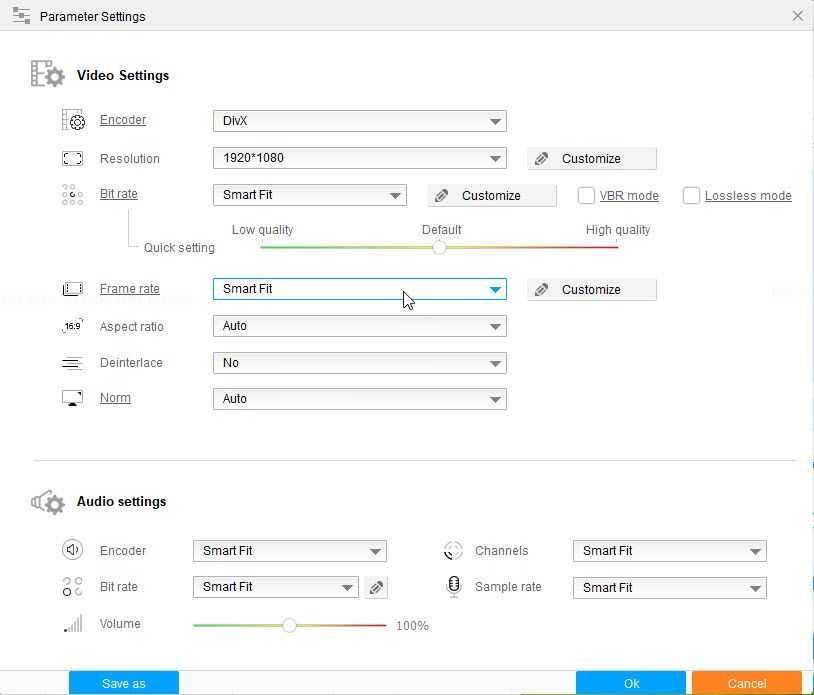Viewport: 814px width, 695px height.
Task: Click the Volume slider handle
Action: pos(289,625)
